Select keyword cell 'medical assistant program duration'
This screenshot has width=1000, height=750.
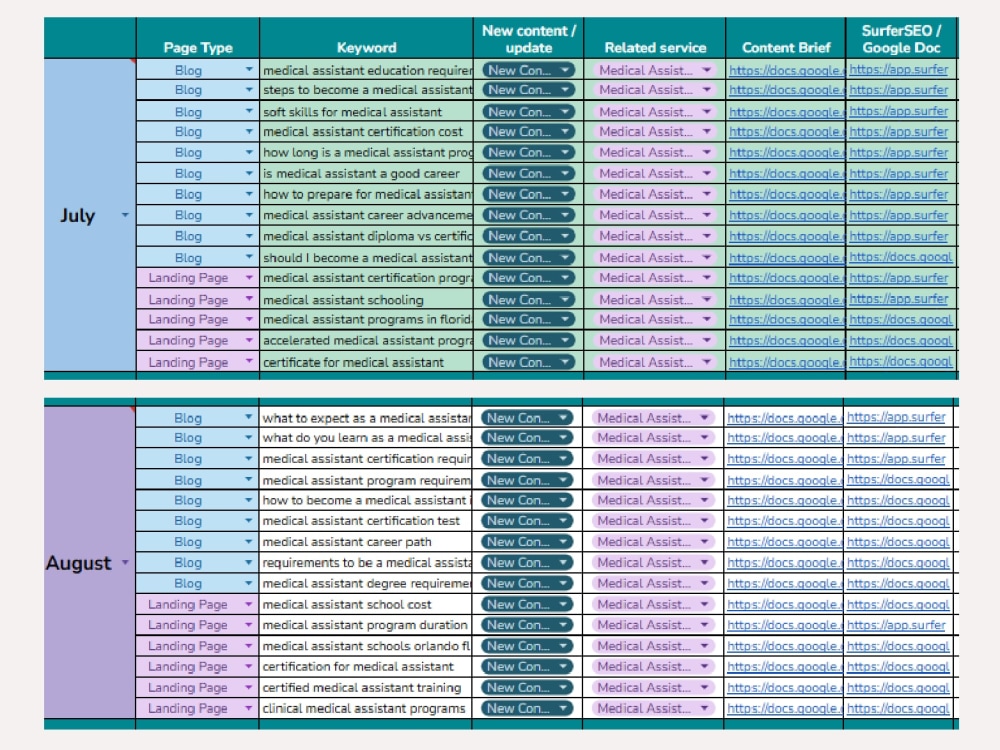pyautogui.click(x=365, y=625)
